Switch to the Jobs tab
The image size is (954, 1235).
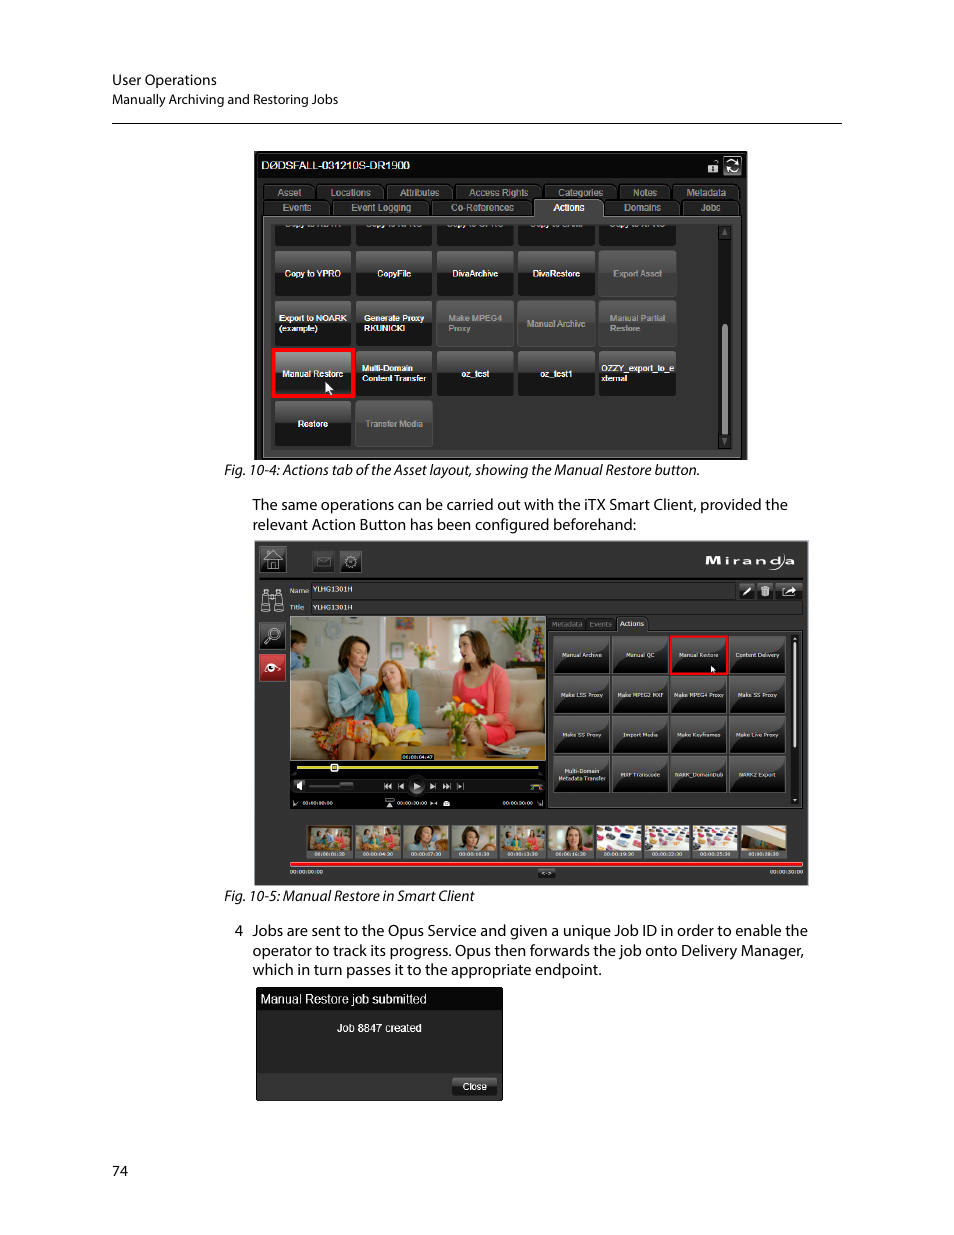pyautogui.click(x=710, y=208)
